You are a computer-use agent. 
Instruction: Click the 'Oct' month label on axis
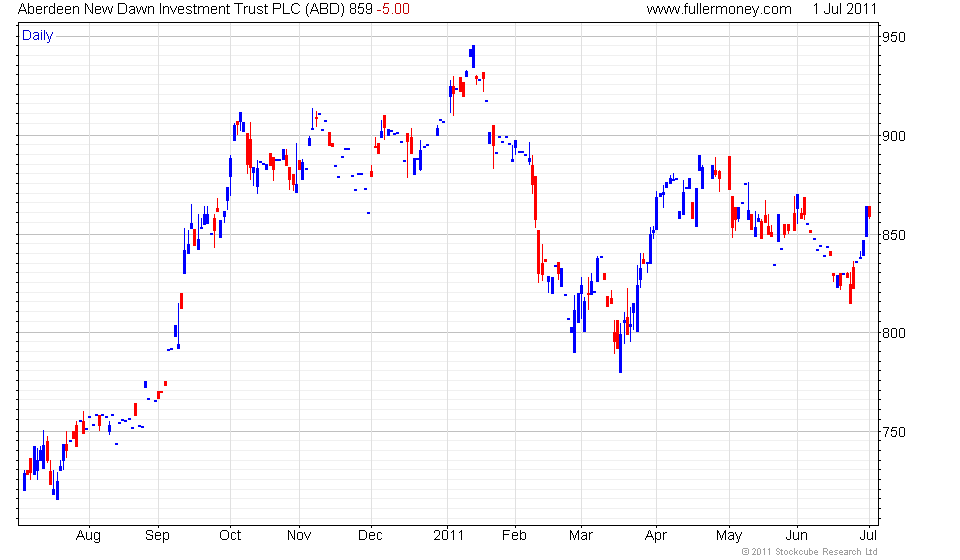230,536
